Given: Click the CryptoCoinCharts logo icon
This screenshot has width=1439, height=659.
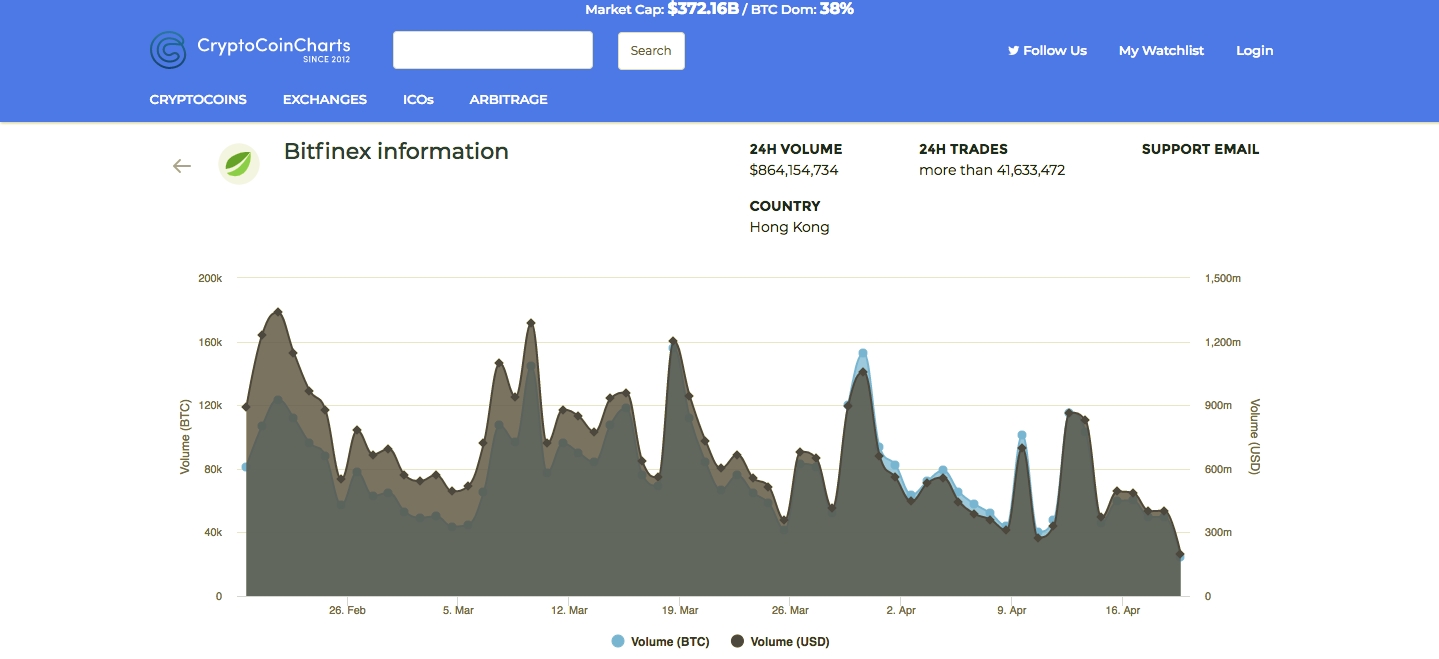Looking at the screenshot, I should [x=168, y=50].
